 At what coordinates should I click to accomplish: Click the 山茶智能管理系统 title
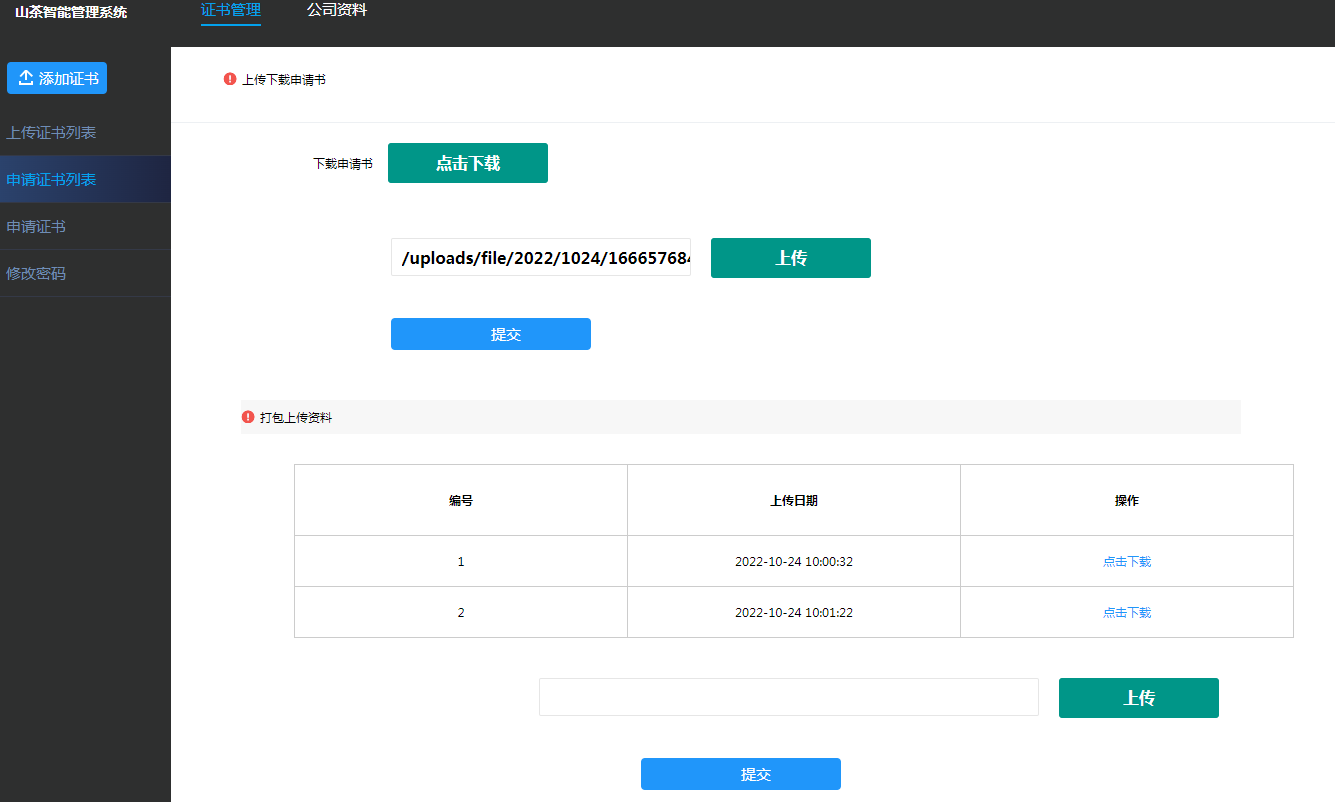71,13
